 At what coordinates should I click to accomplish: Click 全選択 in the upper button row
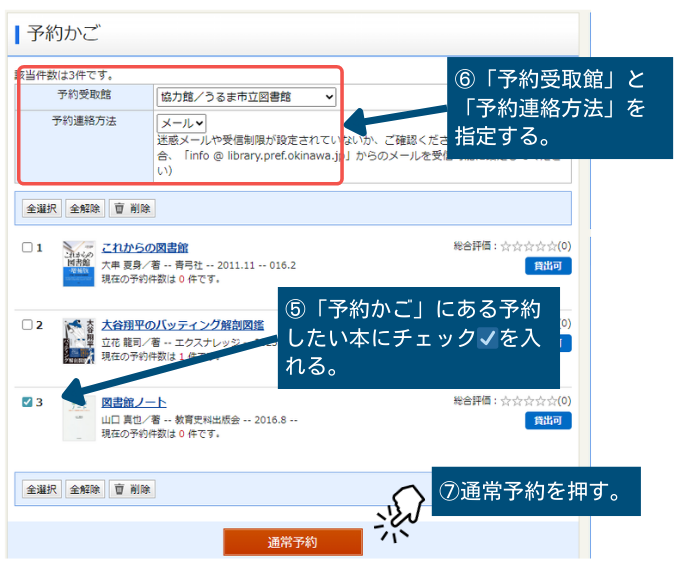click(42, 209)
